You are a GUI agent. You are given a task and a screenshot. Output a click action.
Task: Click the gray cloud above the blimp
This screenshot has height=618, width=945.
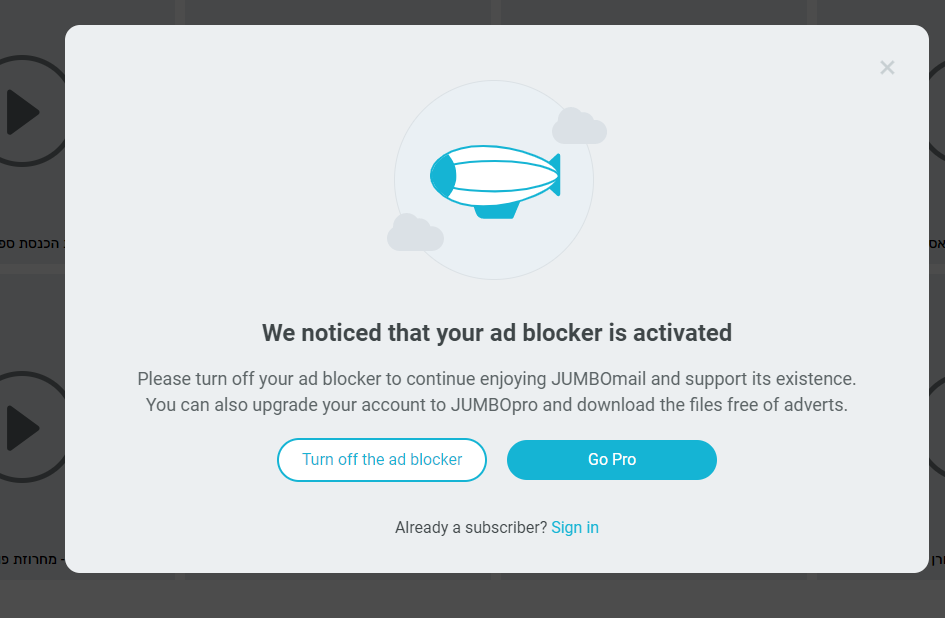[x=579, y=126]
